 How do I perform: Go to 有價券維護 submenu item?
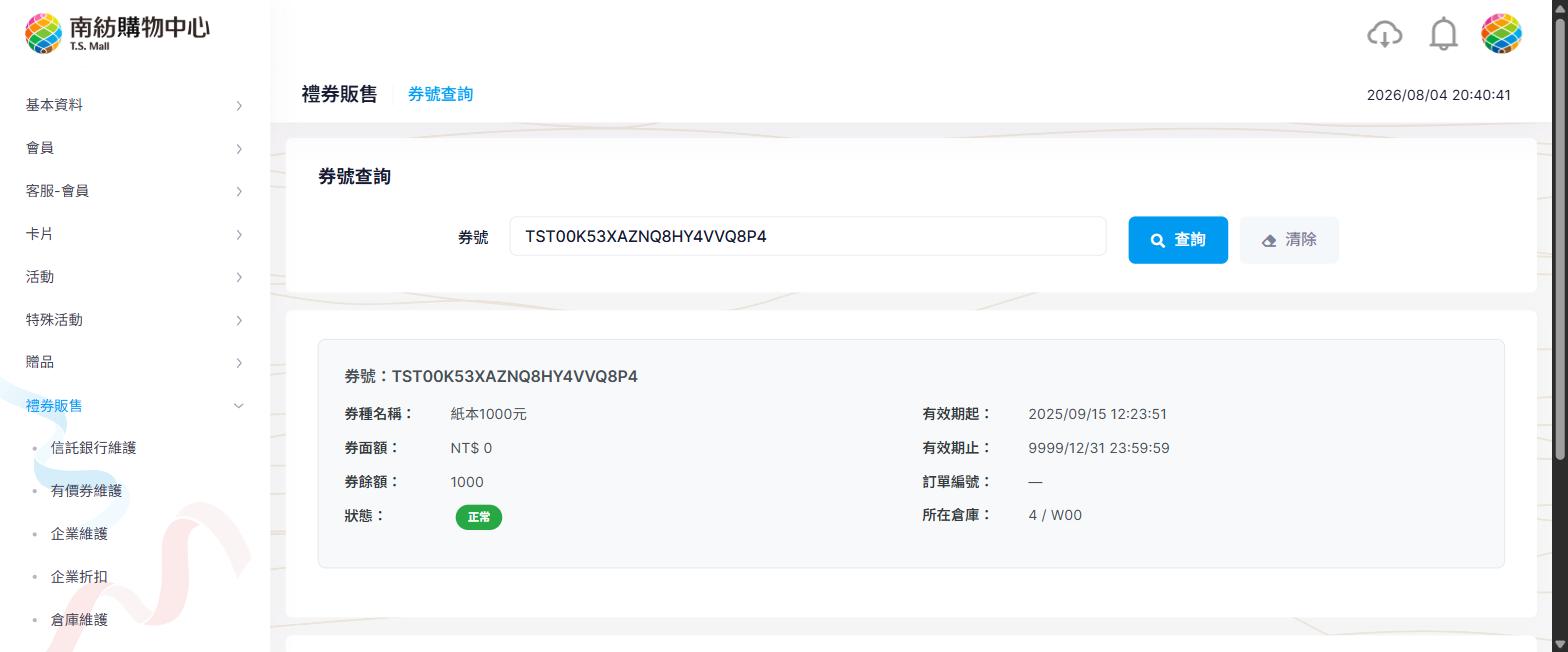[x=86, y=491]
